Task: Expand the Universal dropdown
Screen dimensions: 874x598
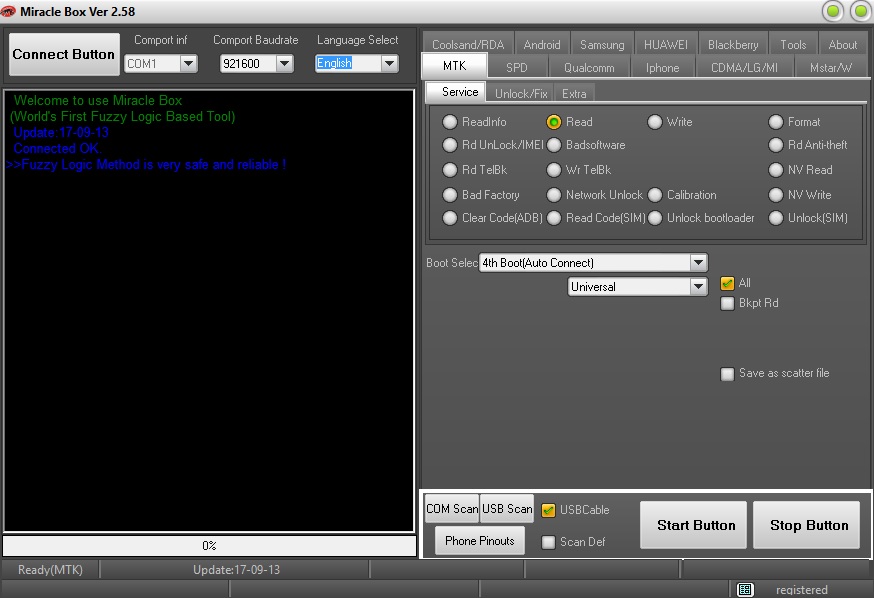Action: pyautogui.click(x=698, y=286)
